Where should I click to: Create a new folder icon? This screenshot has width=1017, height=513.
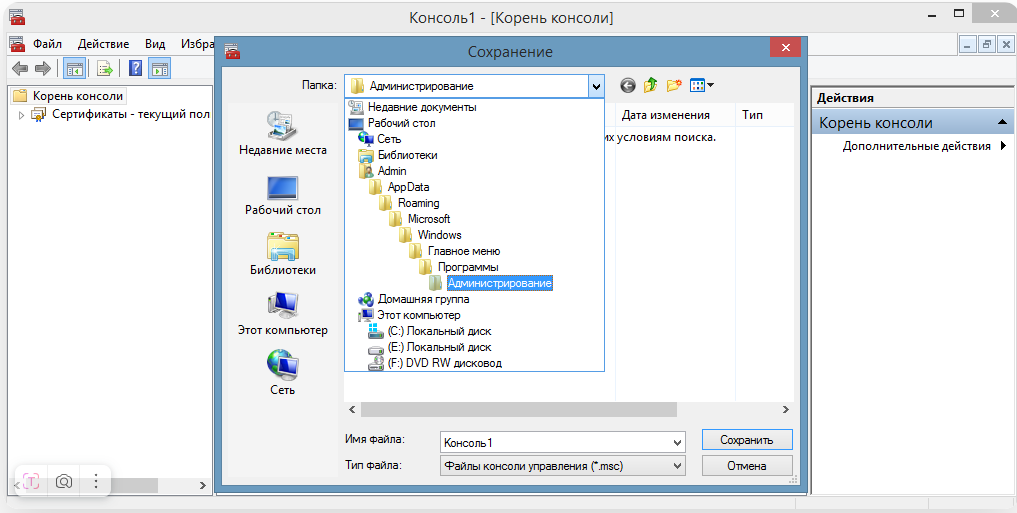[x=674, y=86]
